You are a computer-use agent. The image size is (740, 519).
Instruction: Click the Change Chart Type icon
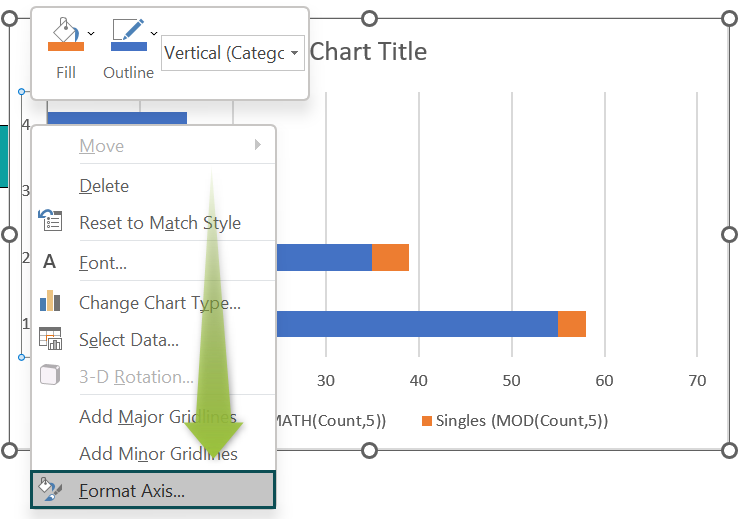point(50,301)
